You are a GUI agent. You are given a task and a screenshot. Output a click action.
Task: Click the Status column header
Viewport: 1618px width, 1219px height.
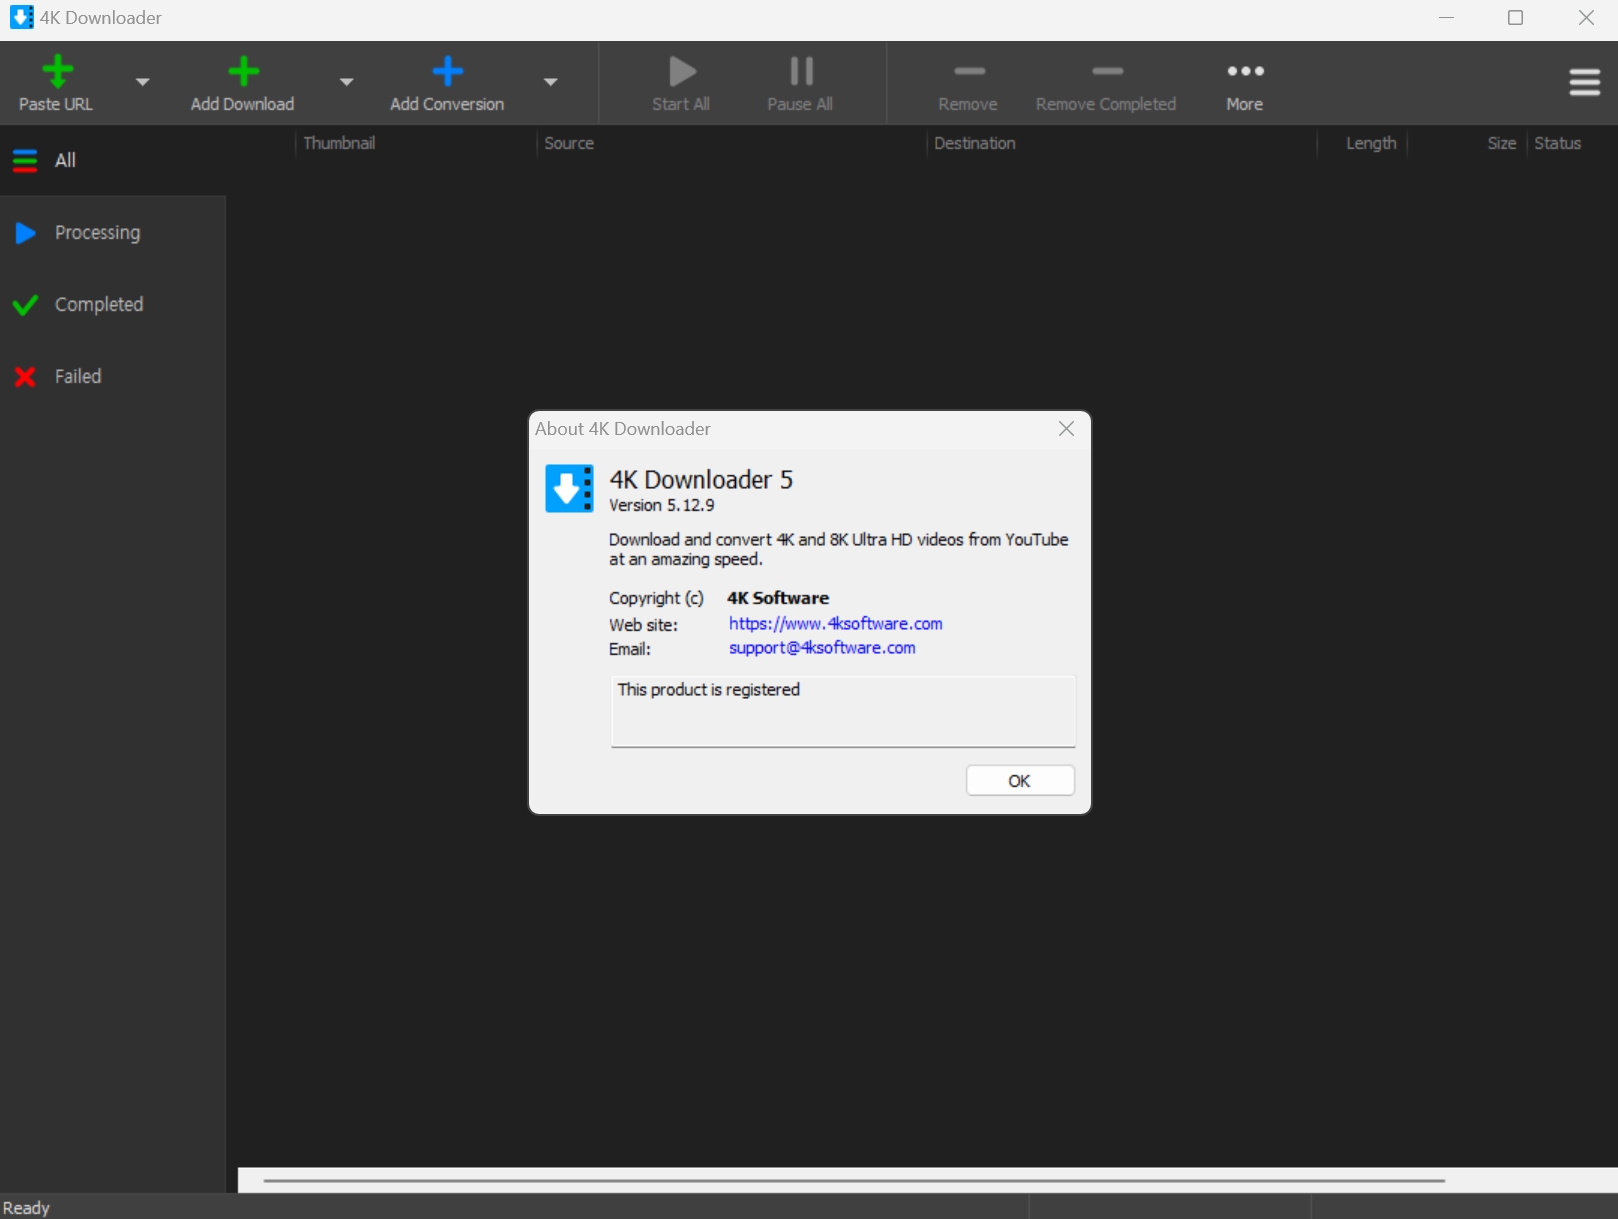click(1571, 143)
